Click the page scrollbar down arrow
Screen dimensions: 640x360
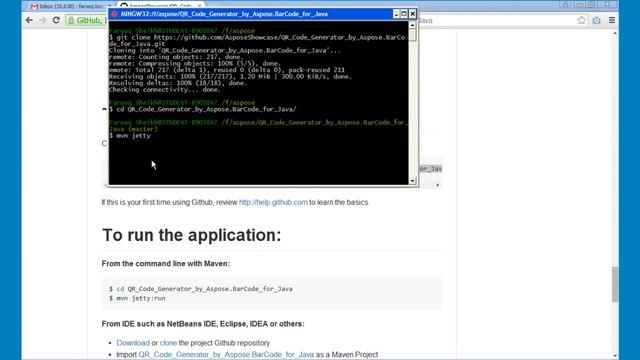pyautogui.click(x=615, y=356)
